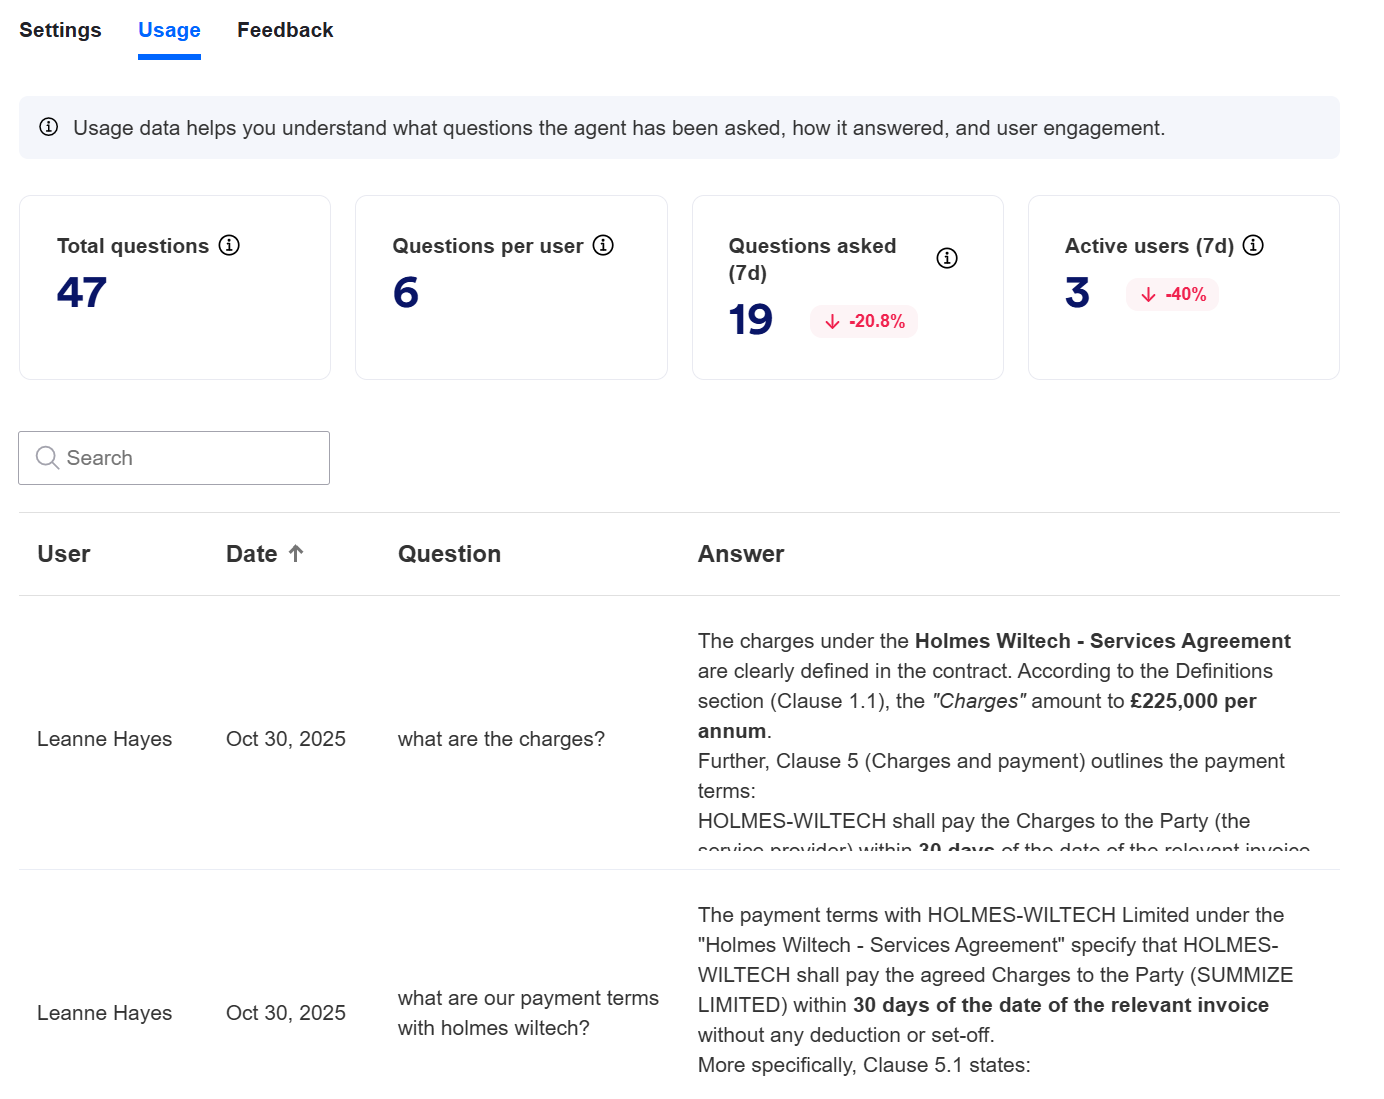This screenshot has width=1384, height=1099.
Task: Click the down arrow in the -40% badge
Action: (1148, 294)
